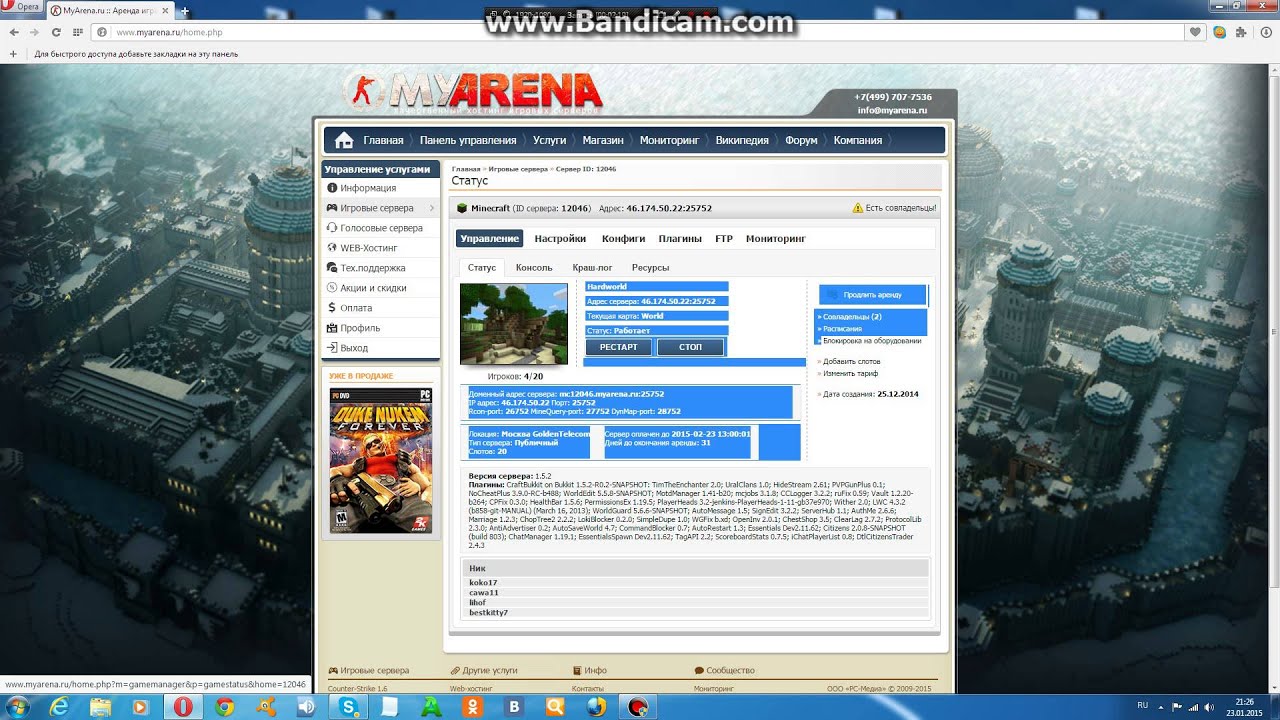The image size is (1280, 720).
Task: Open Другие услуги footer link
Action: pyautogui.click(x=490, y=670)
